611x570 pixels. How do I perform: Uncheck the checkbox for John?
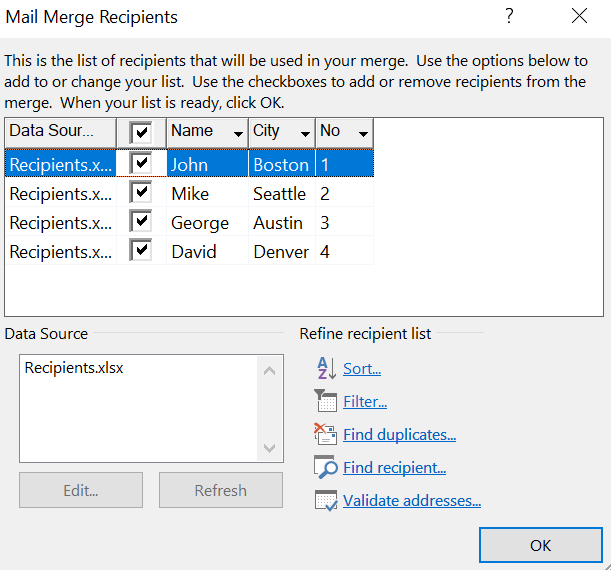click(x=141, y=163)
